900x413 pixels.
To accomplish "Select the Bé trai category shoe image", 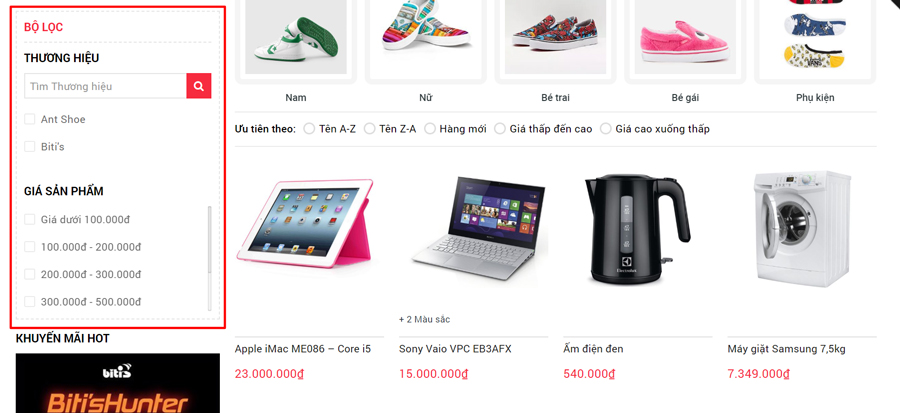I will click(x=555, y=37).
